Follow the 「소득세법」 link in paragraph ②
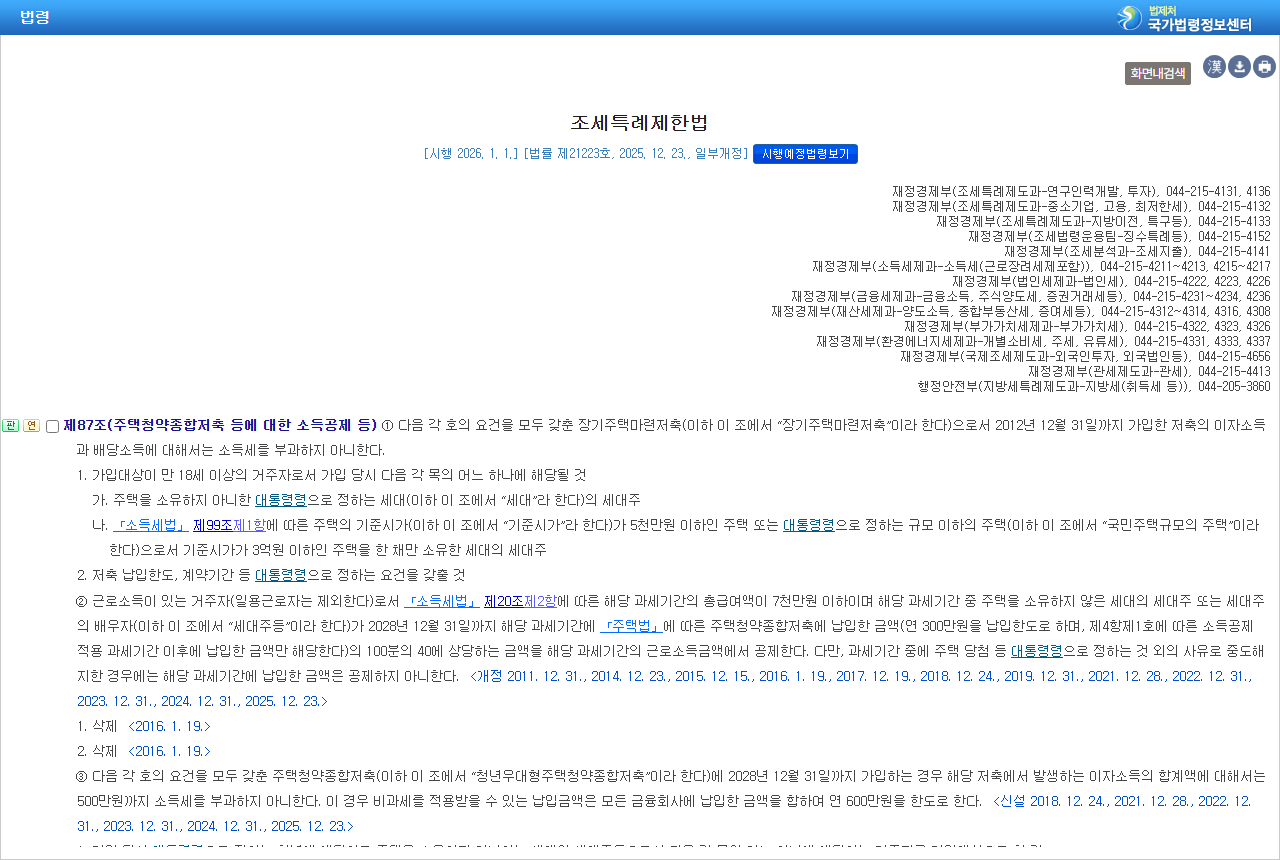 click(x=441, y=601)
